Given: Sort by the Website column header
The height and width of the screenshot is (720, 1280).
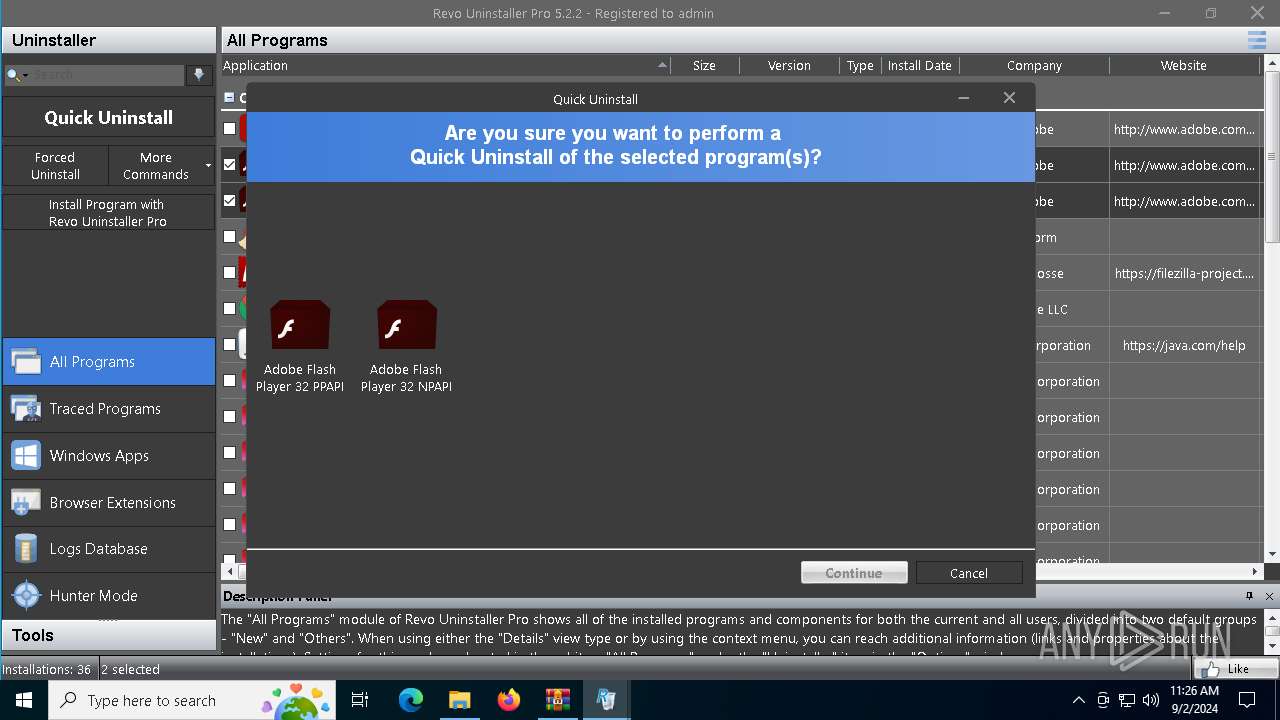Looking at the screenshot, I should [x=1184, y=65].
